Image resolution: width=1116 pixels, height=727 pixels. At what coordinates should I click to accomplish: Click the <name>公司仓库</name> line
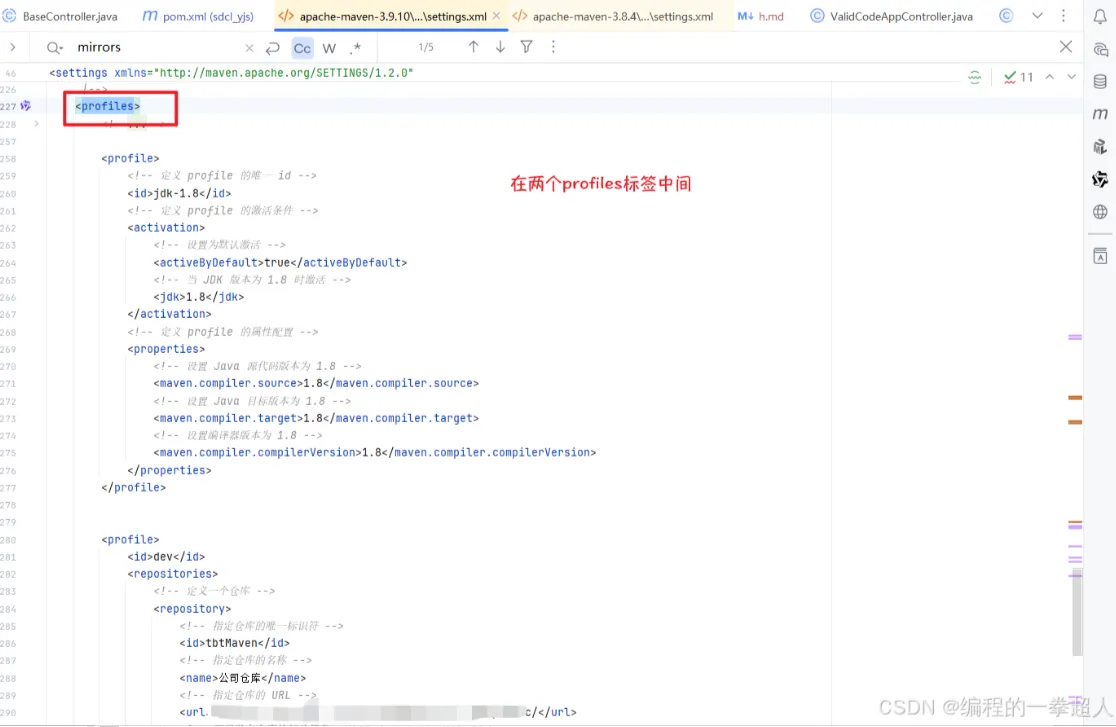coord(243,678)
